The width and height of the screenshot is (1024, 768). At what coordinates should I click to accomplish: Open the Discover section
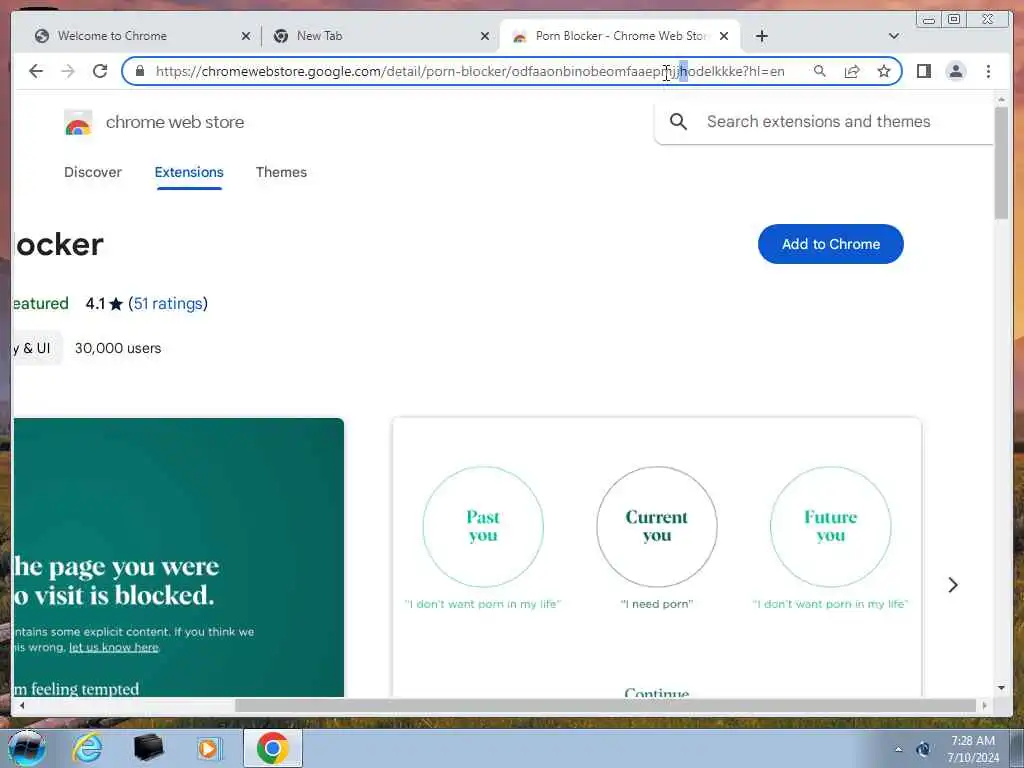[x=93, y=172]
